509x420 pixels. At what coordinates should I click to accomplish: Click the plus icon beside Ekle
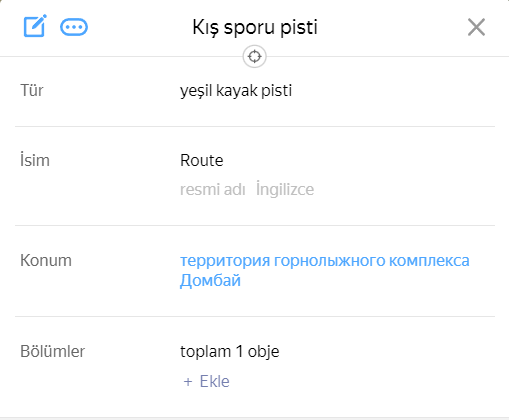[x=188, y=382]
